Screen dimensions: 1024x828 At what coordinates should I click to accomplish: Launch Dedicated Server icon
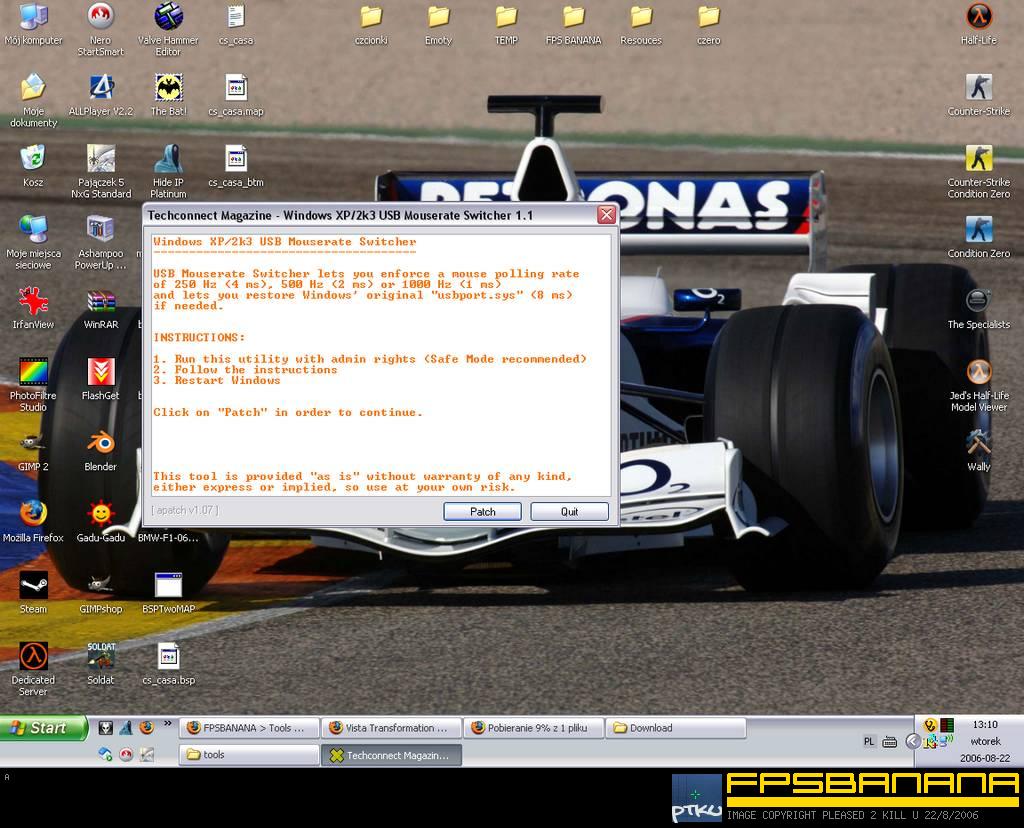tap(33, 669)
